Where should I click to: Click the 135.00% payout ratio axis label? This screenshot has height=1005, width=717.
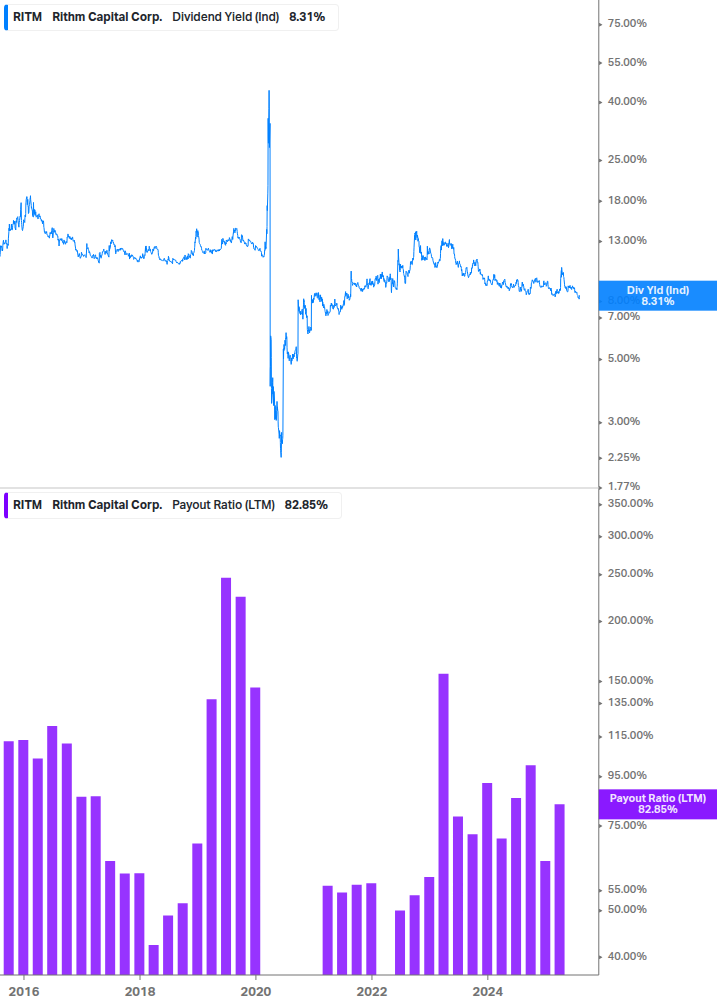pos(630,702)
